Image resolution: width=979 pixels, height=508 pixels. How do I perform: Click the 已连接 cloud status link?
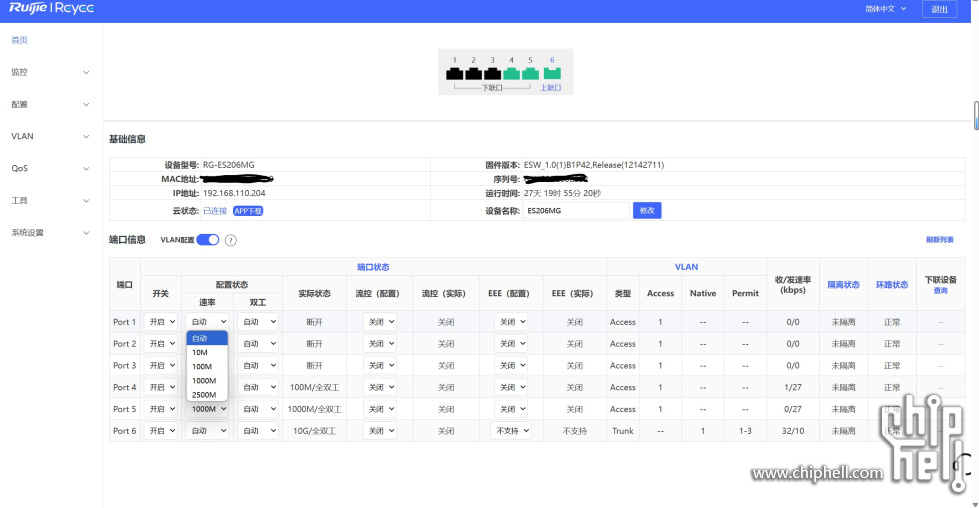tap(215, 211)
